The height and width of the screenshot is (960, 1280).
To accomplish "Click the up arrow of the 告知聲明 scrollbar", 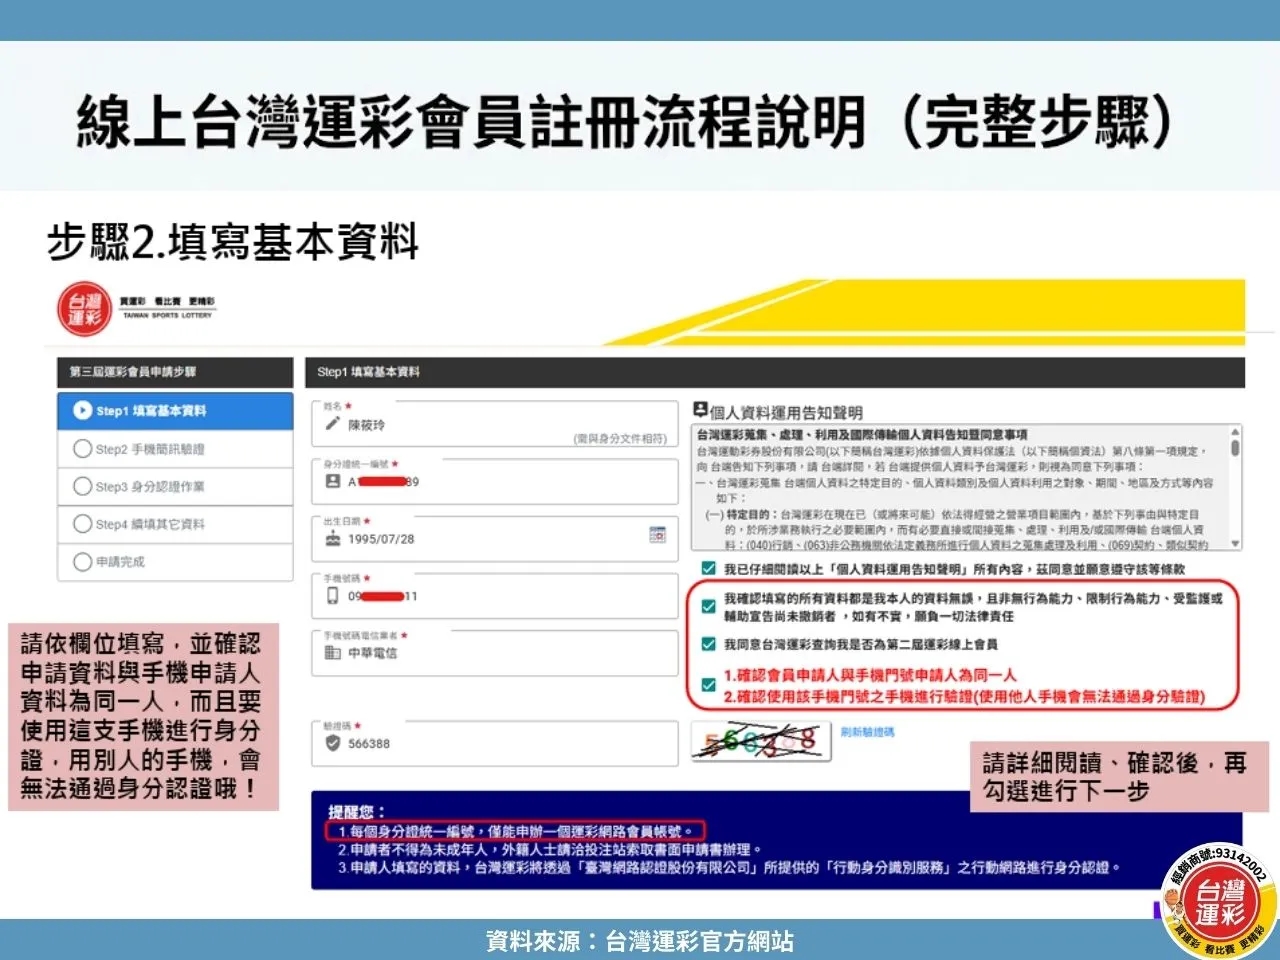I will click(x=1236, y=432).
